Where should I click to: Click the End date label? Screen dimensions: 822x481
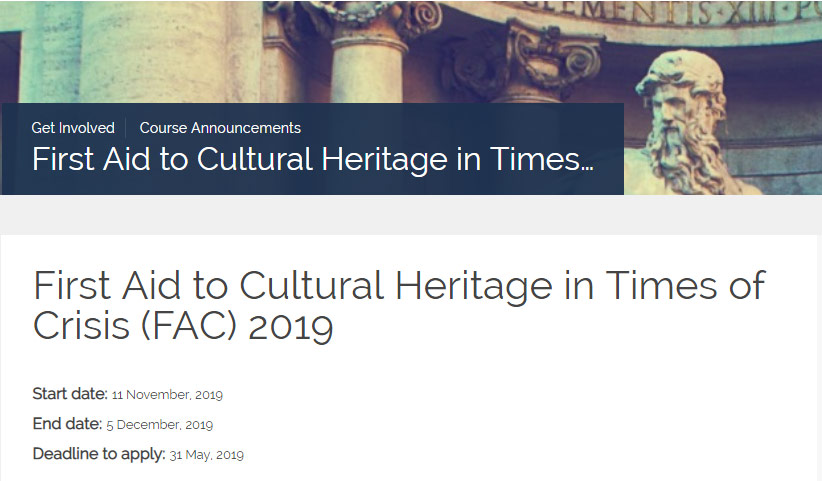(x=67, y=423)
